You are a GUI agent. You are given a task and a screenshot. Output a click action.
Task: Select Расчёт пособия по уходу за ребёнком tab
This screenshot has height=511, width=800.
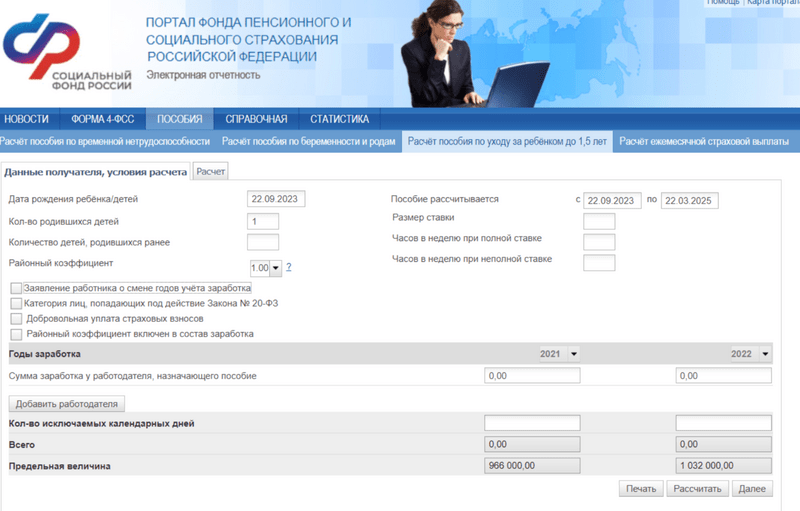[507, 141]
